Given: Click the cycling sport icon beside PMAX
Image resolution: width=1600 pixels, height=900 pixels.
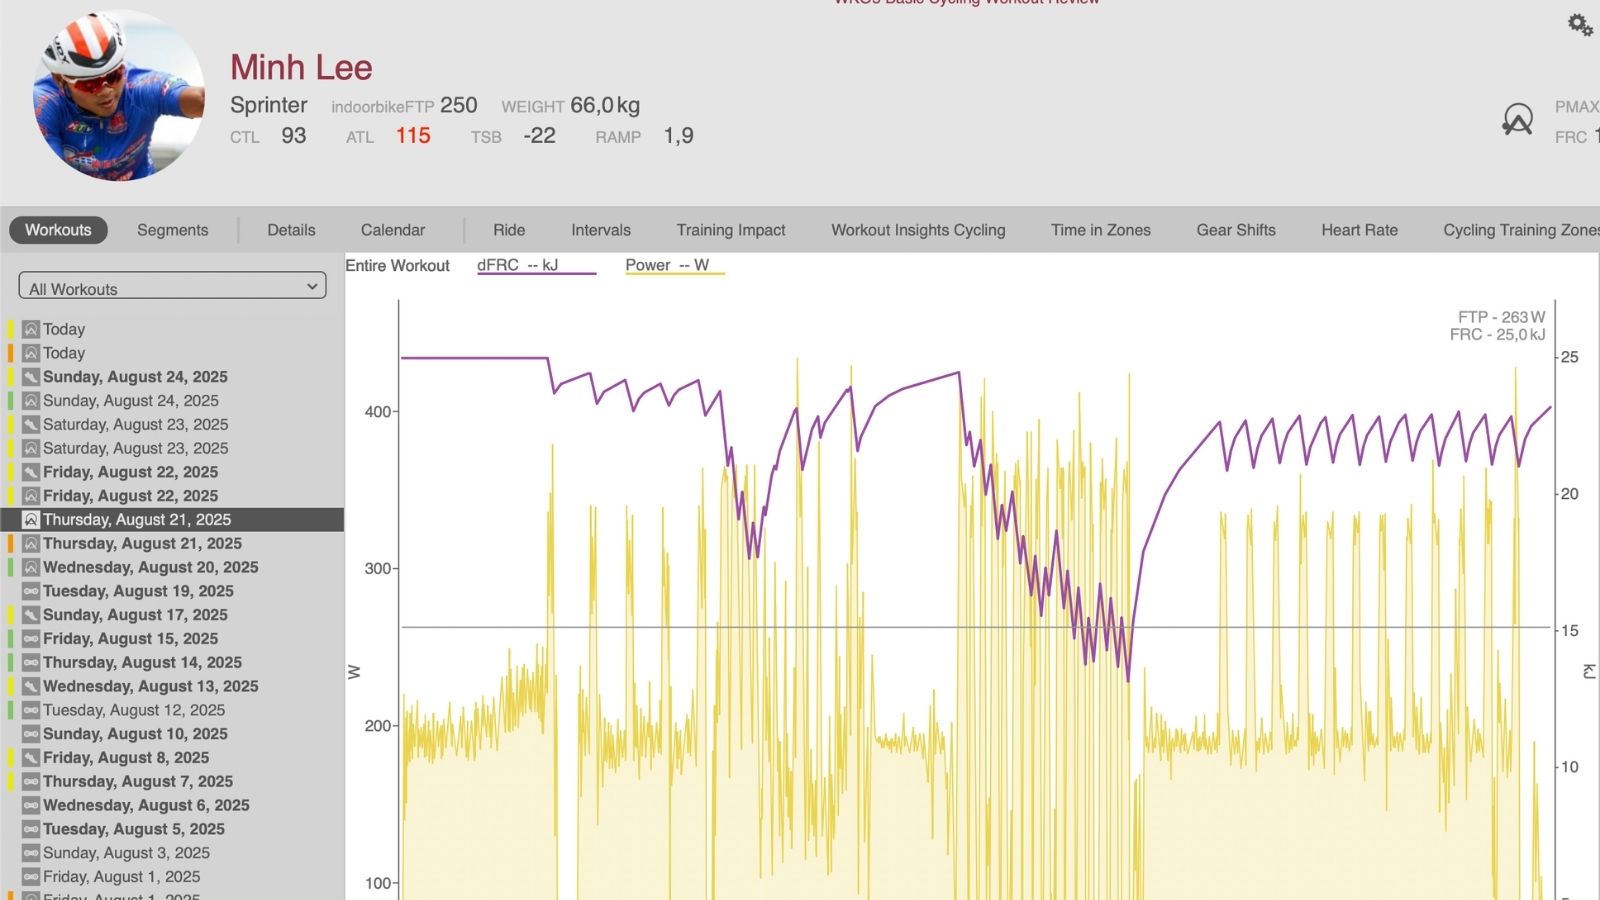Looking at the screenshot, I should point(1517,120).
